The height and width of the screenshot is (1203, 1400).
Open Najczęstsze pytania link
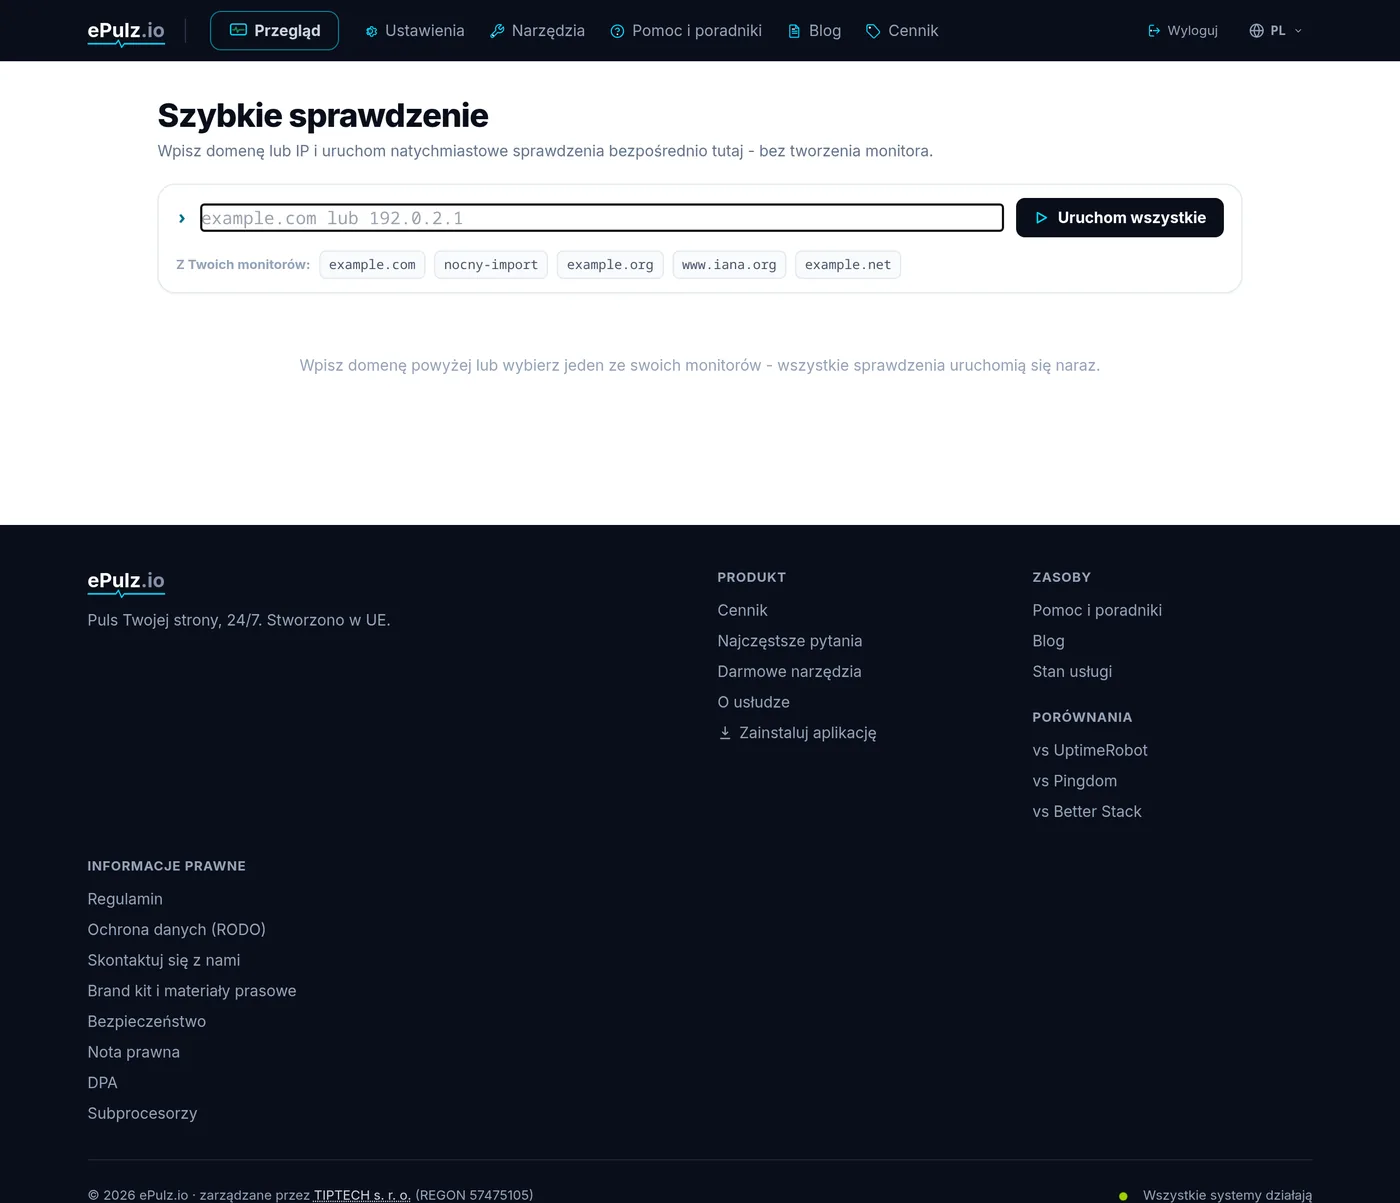click(x=790, y=641)
